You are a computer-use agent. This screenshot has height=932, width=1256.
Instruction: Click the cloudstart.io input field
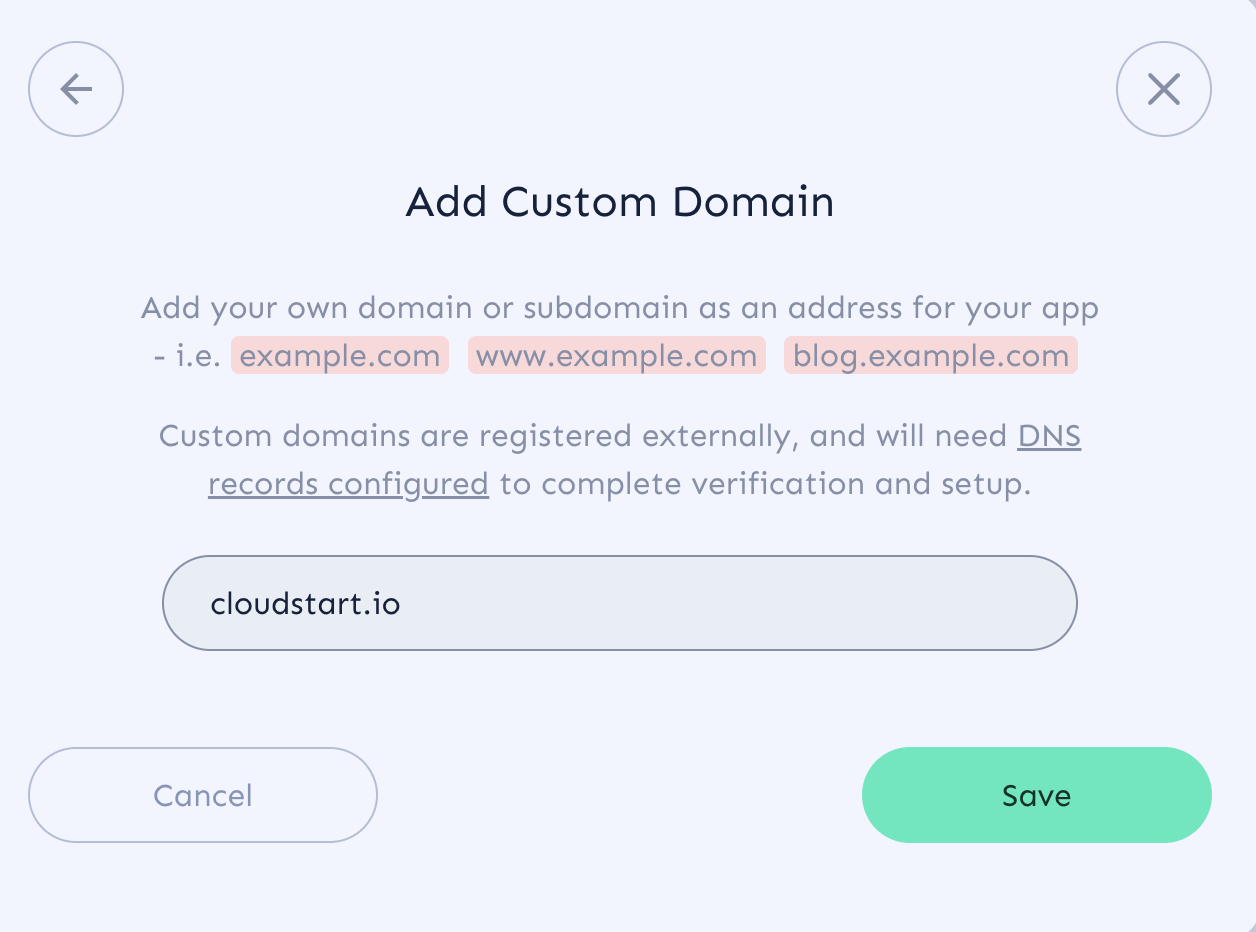(619, 602)
